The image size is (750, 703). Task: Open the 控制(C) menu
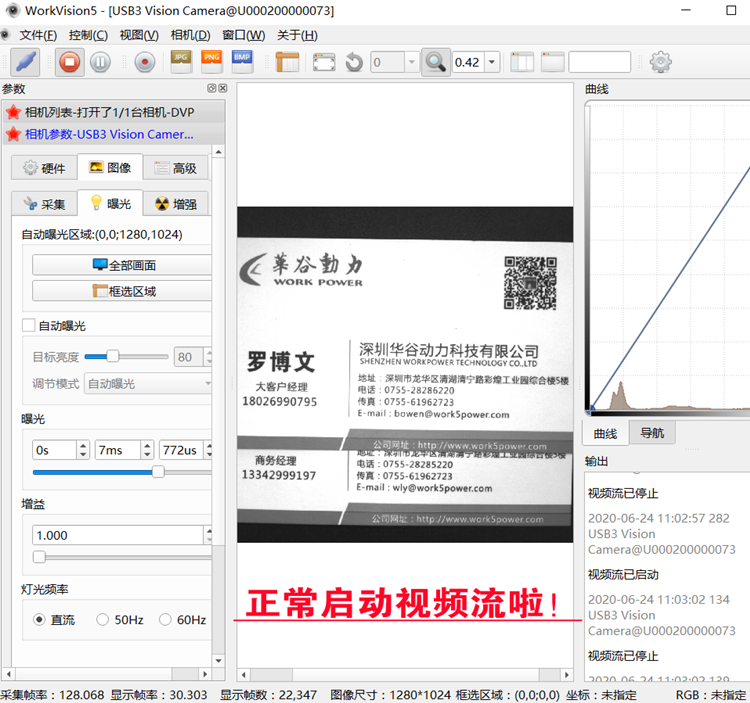pos(88,35)
